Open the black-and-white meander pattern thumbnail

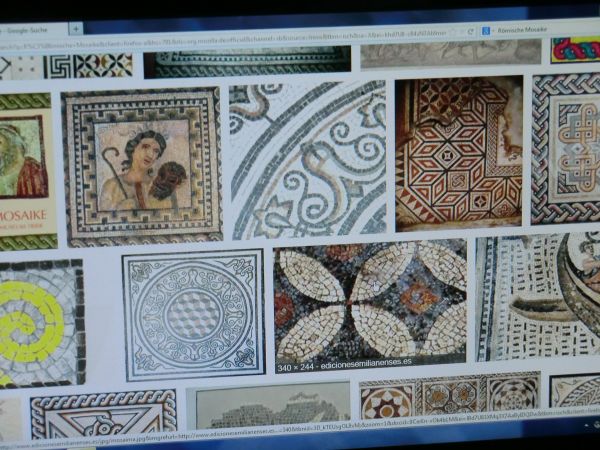[x=66, y=67]
